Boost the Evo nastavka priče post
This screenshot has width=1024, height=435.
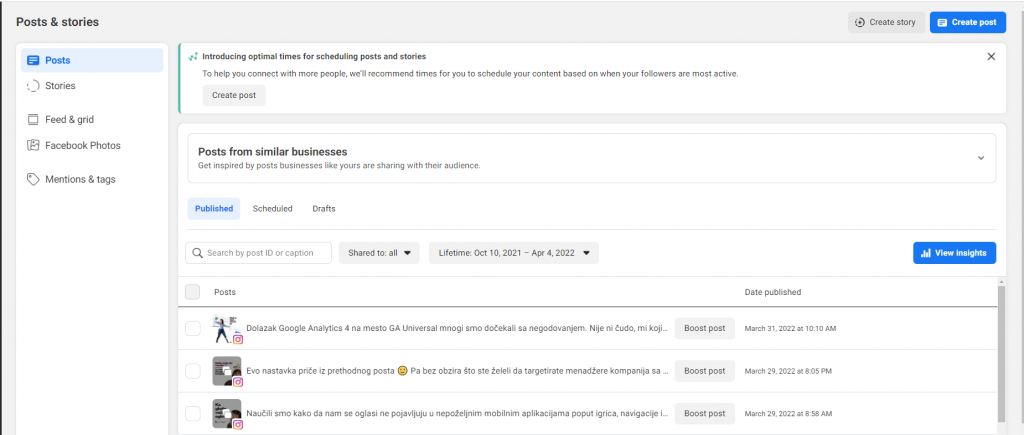tap(705, 371)
